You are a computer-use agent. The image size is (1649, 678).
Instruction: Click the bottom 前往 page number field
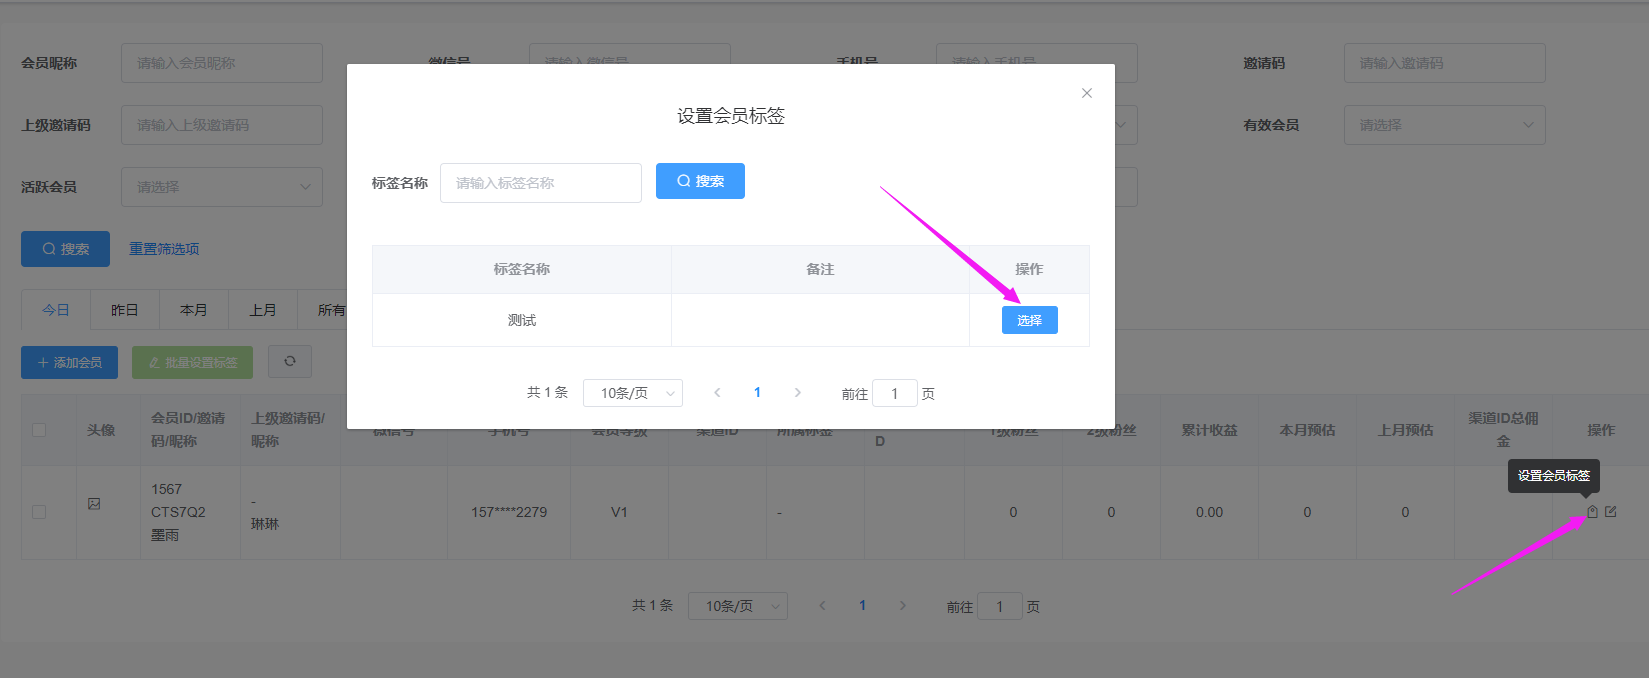click(x=1000, y=606)
